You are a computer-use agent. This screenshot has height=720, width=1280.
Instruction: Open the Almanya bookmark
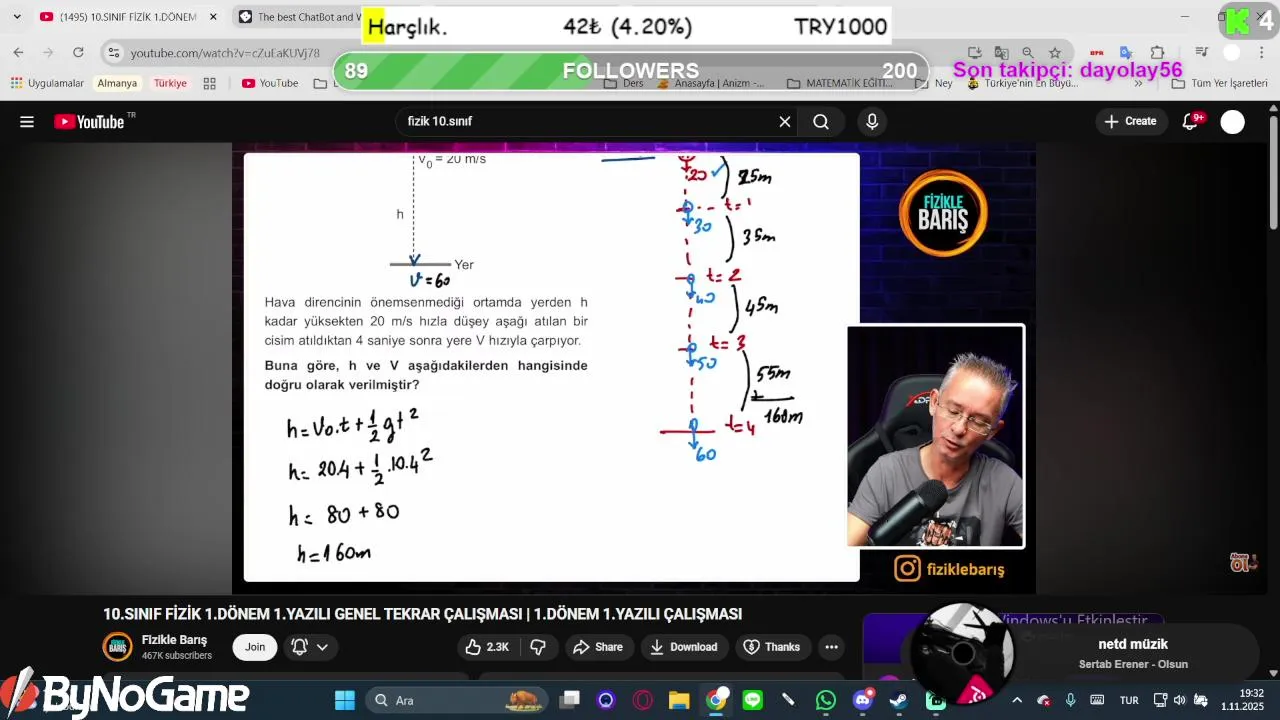coord(117,83)
